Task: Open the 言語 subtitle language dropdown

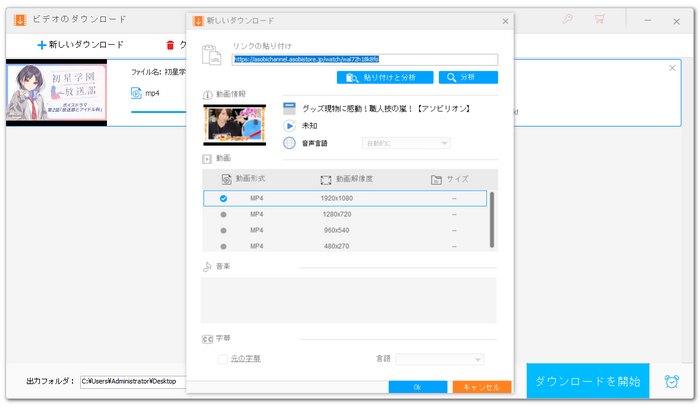Action: click(x=439, y=359)
